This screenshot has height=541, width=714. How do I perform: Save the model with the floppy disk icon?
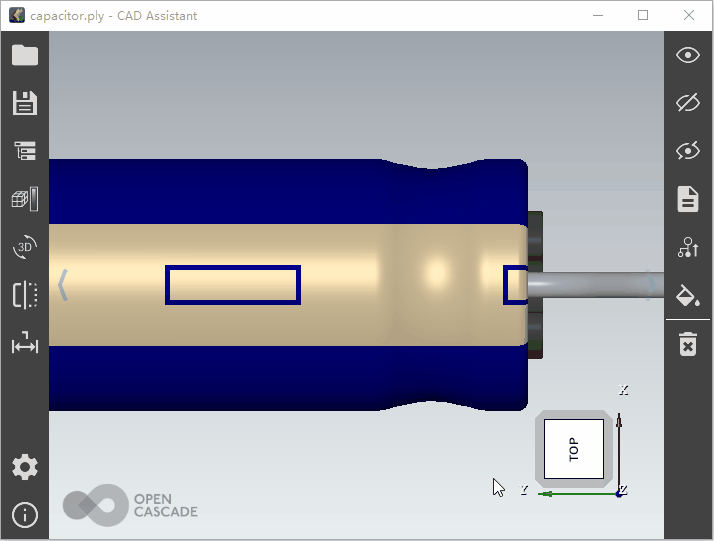(x=25, y=102)
